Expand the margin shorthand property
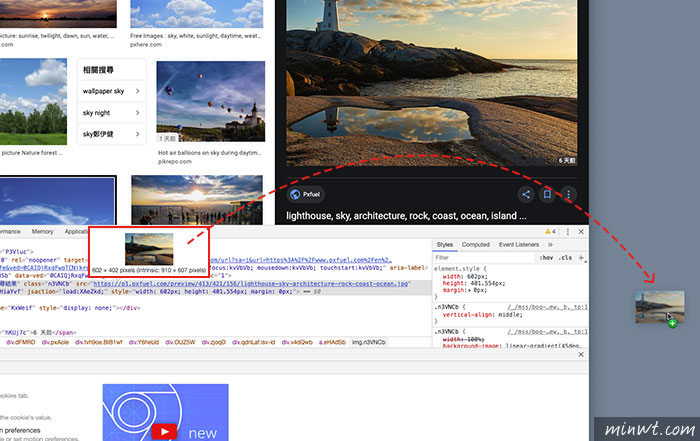The height and width of the screenshot is (441, 700). coord(469,290)
